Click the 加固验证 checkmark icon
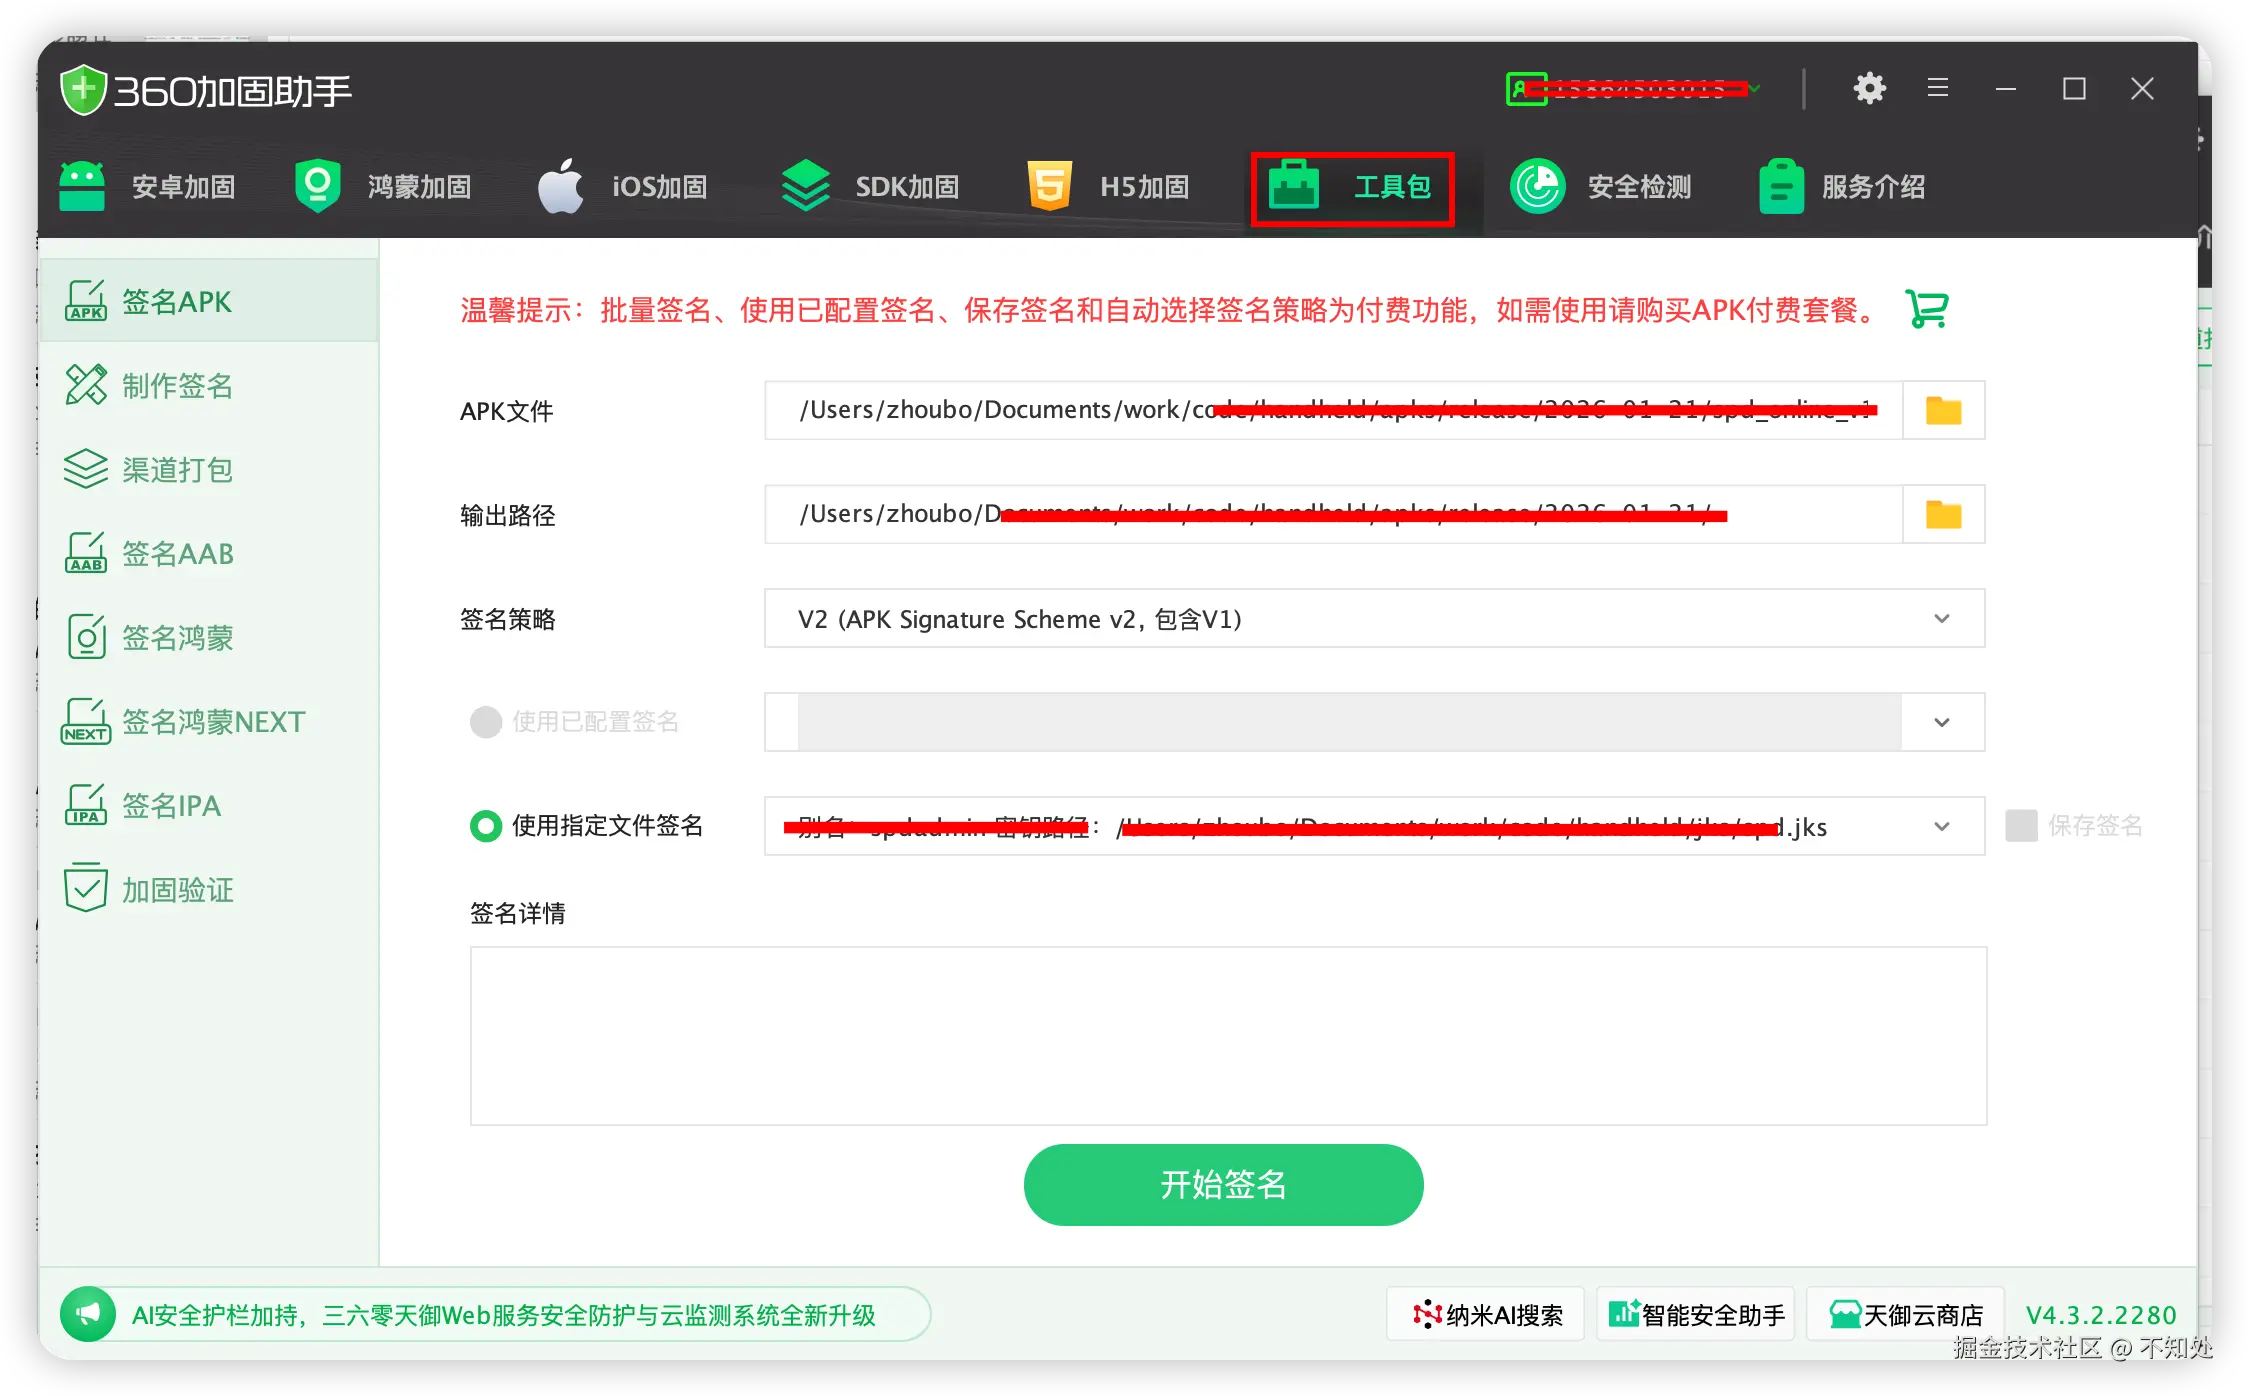The image size is (2248, 1396). pos(86,888)
